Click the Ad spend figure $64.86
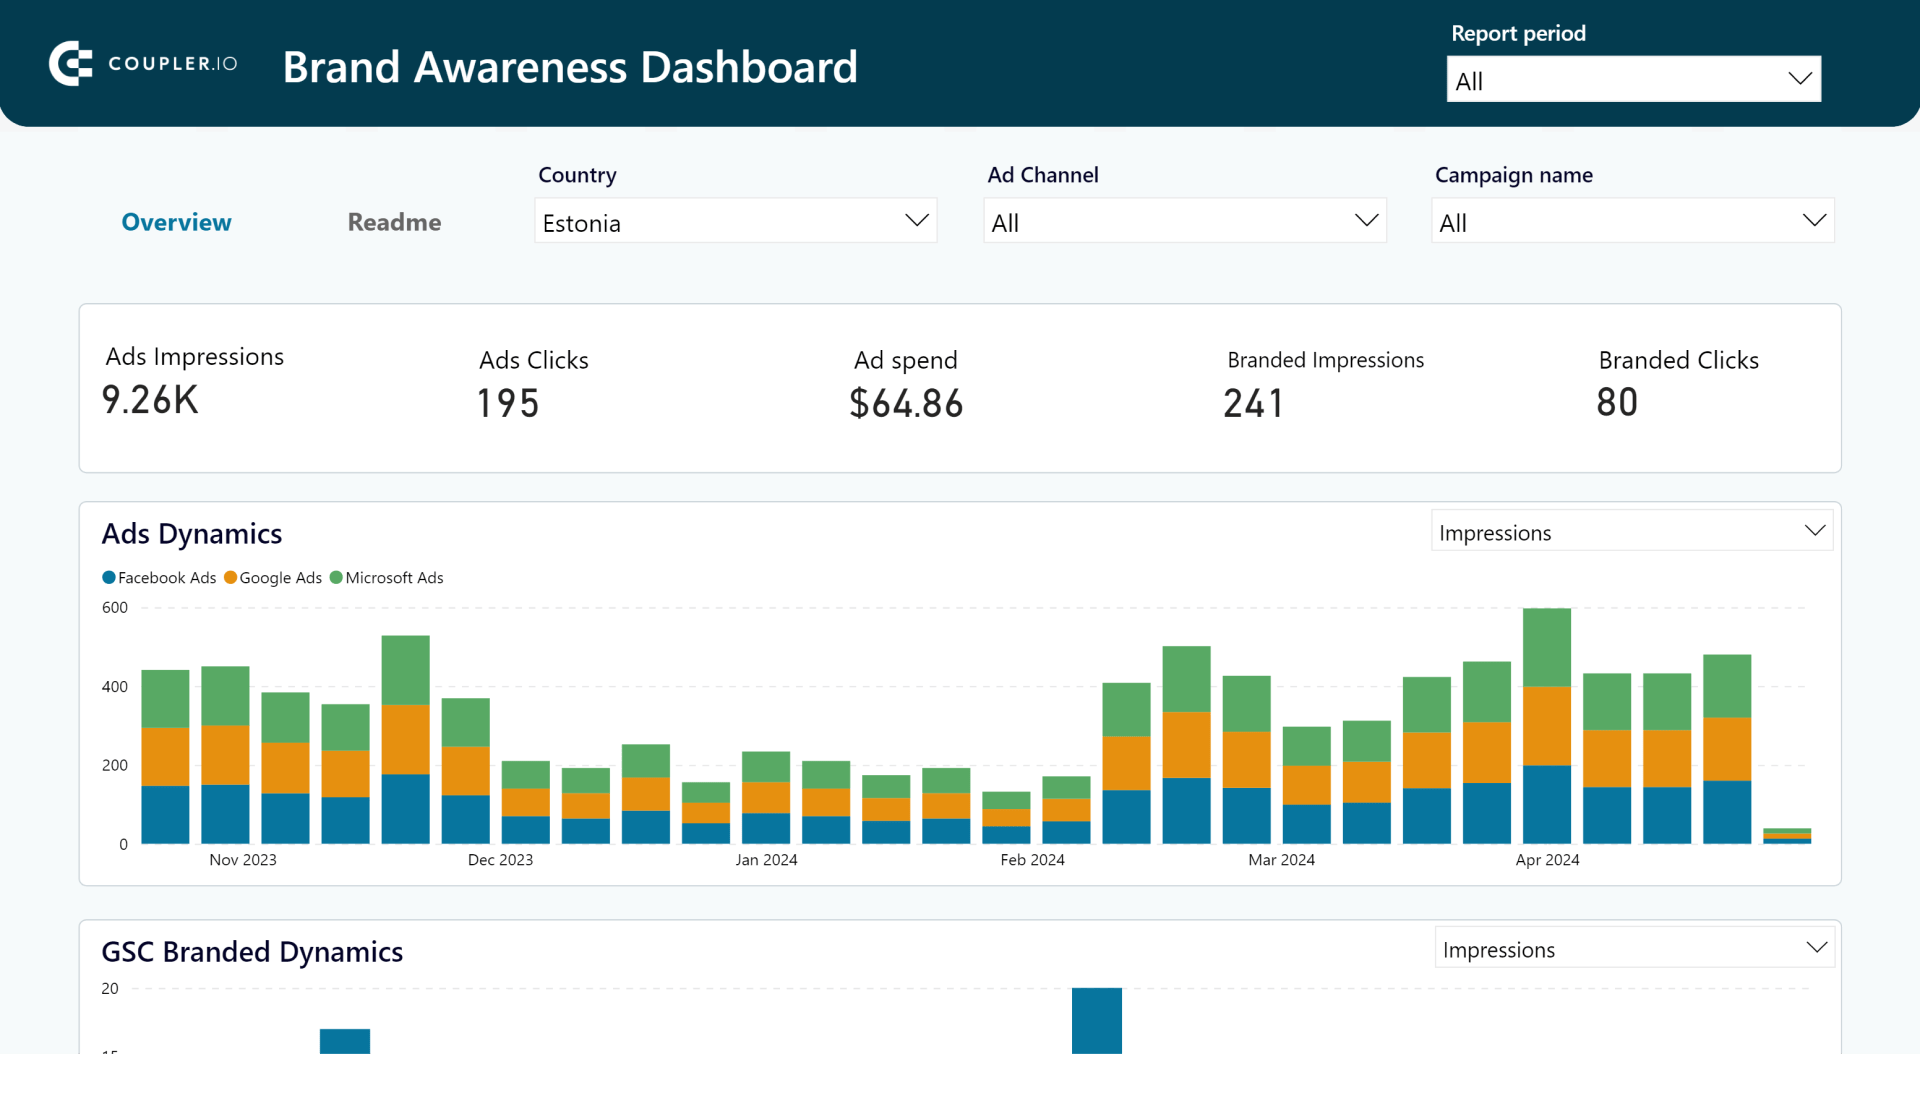1920x1101 pixels. [906, 402]
